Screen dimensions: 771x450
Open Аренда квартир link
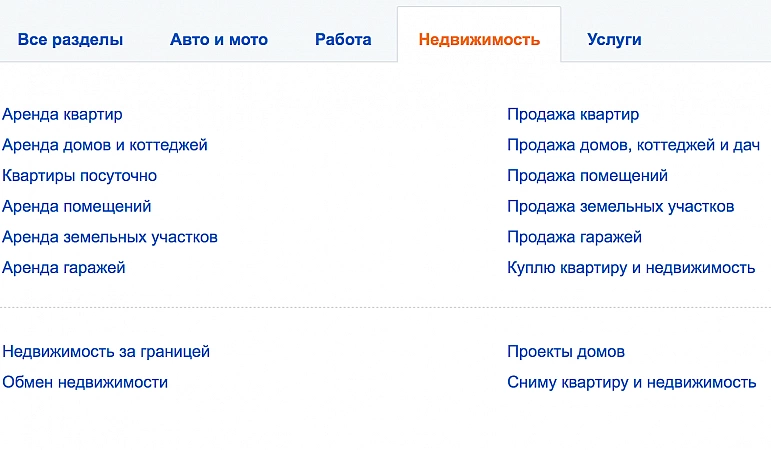63,115
